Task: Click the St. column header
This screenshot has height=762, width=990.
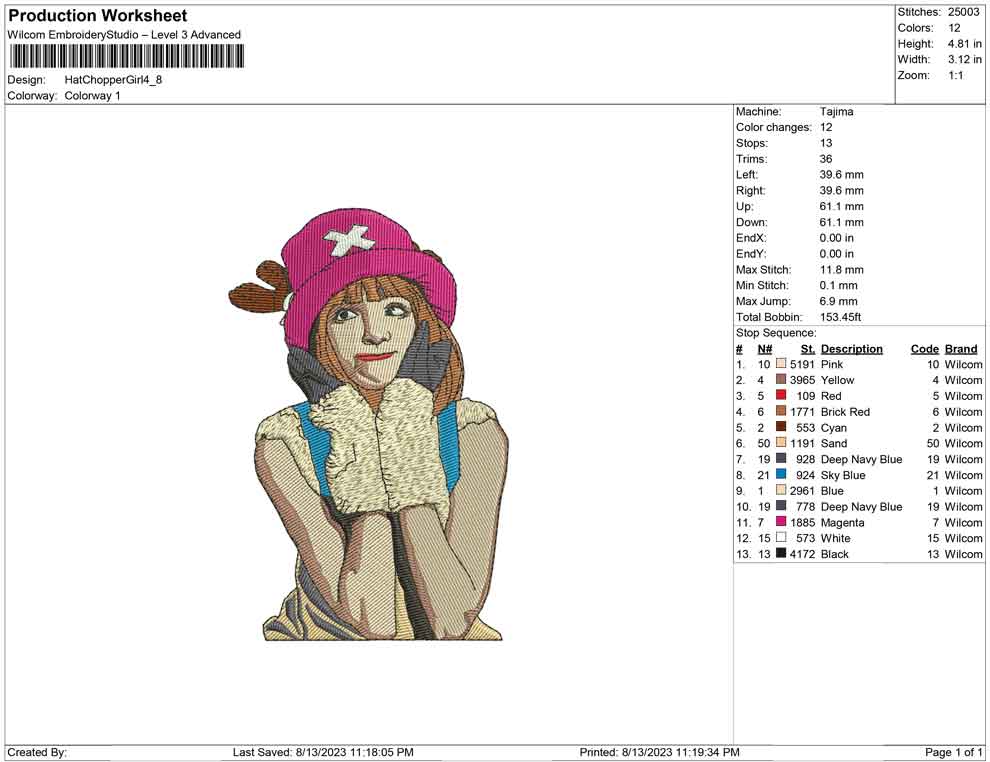Action: (808, 349)
